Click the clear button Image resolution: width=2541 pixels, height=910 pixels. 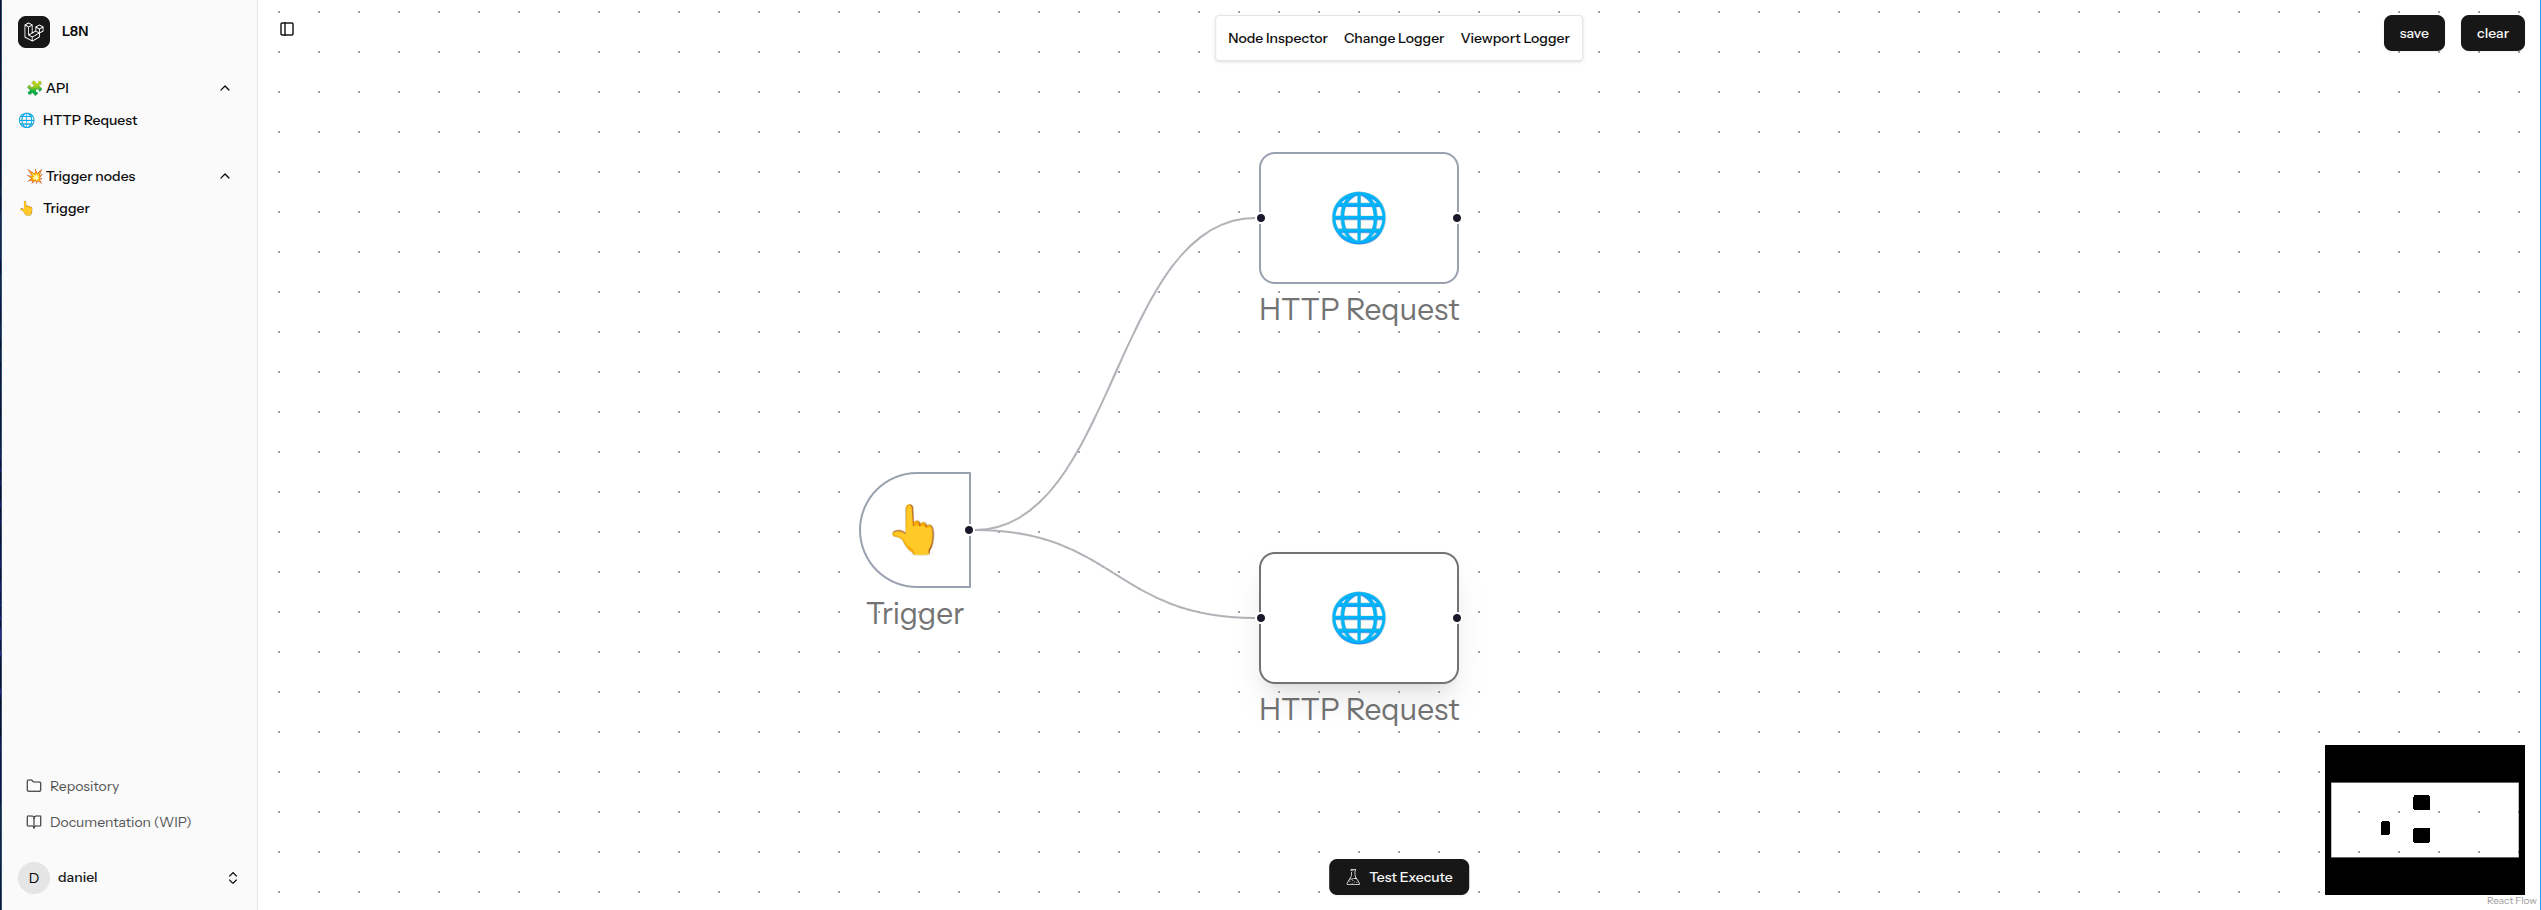tap(2493, 33)
